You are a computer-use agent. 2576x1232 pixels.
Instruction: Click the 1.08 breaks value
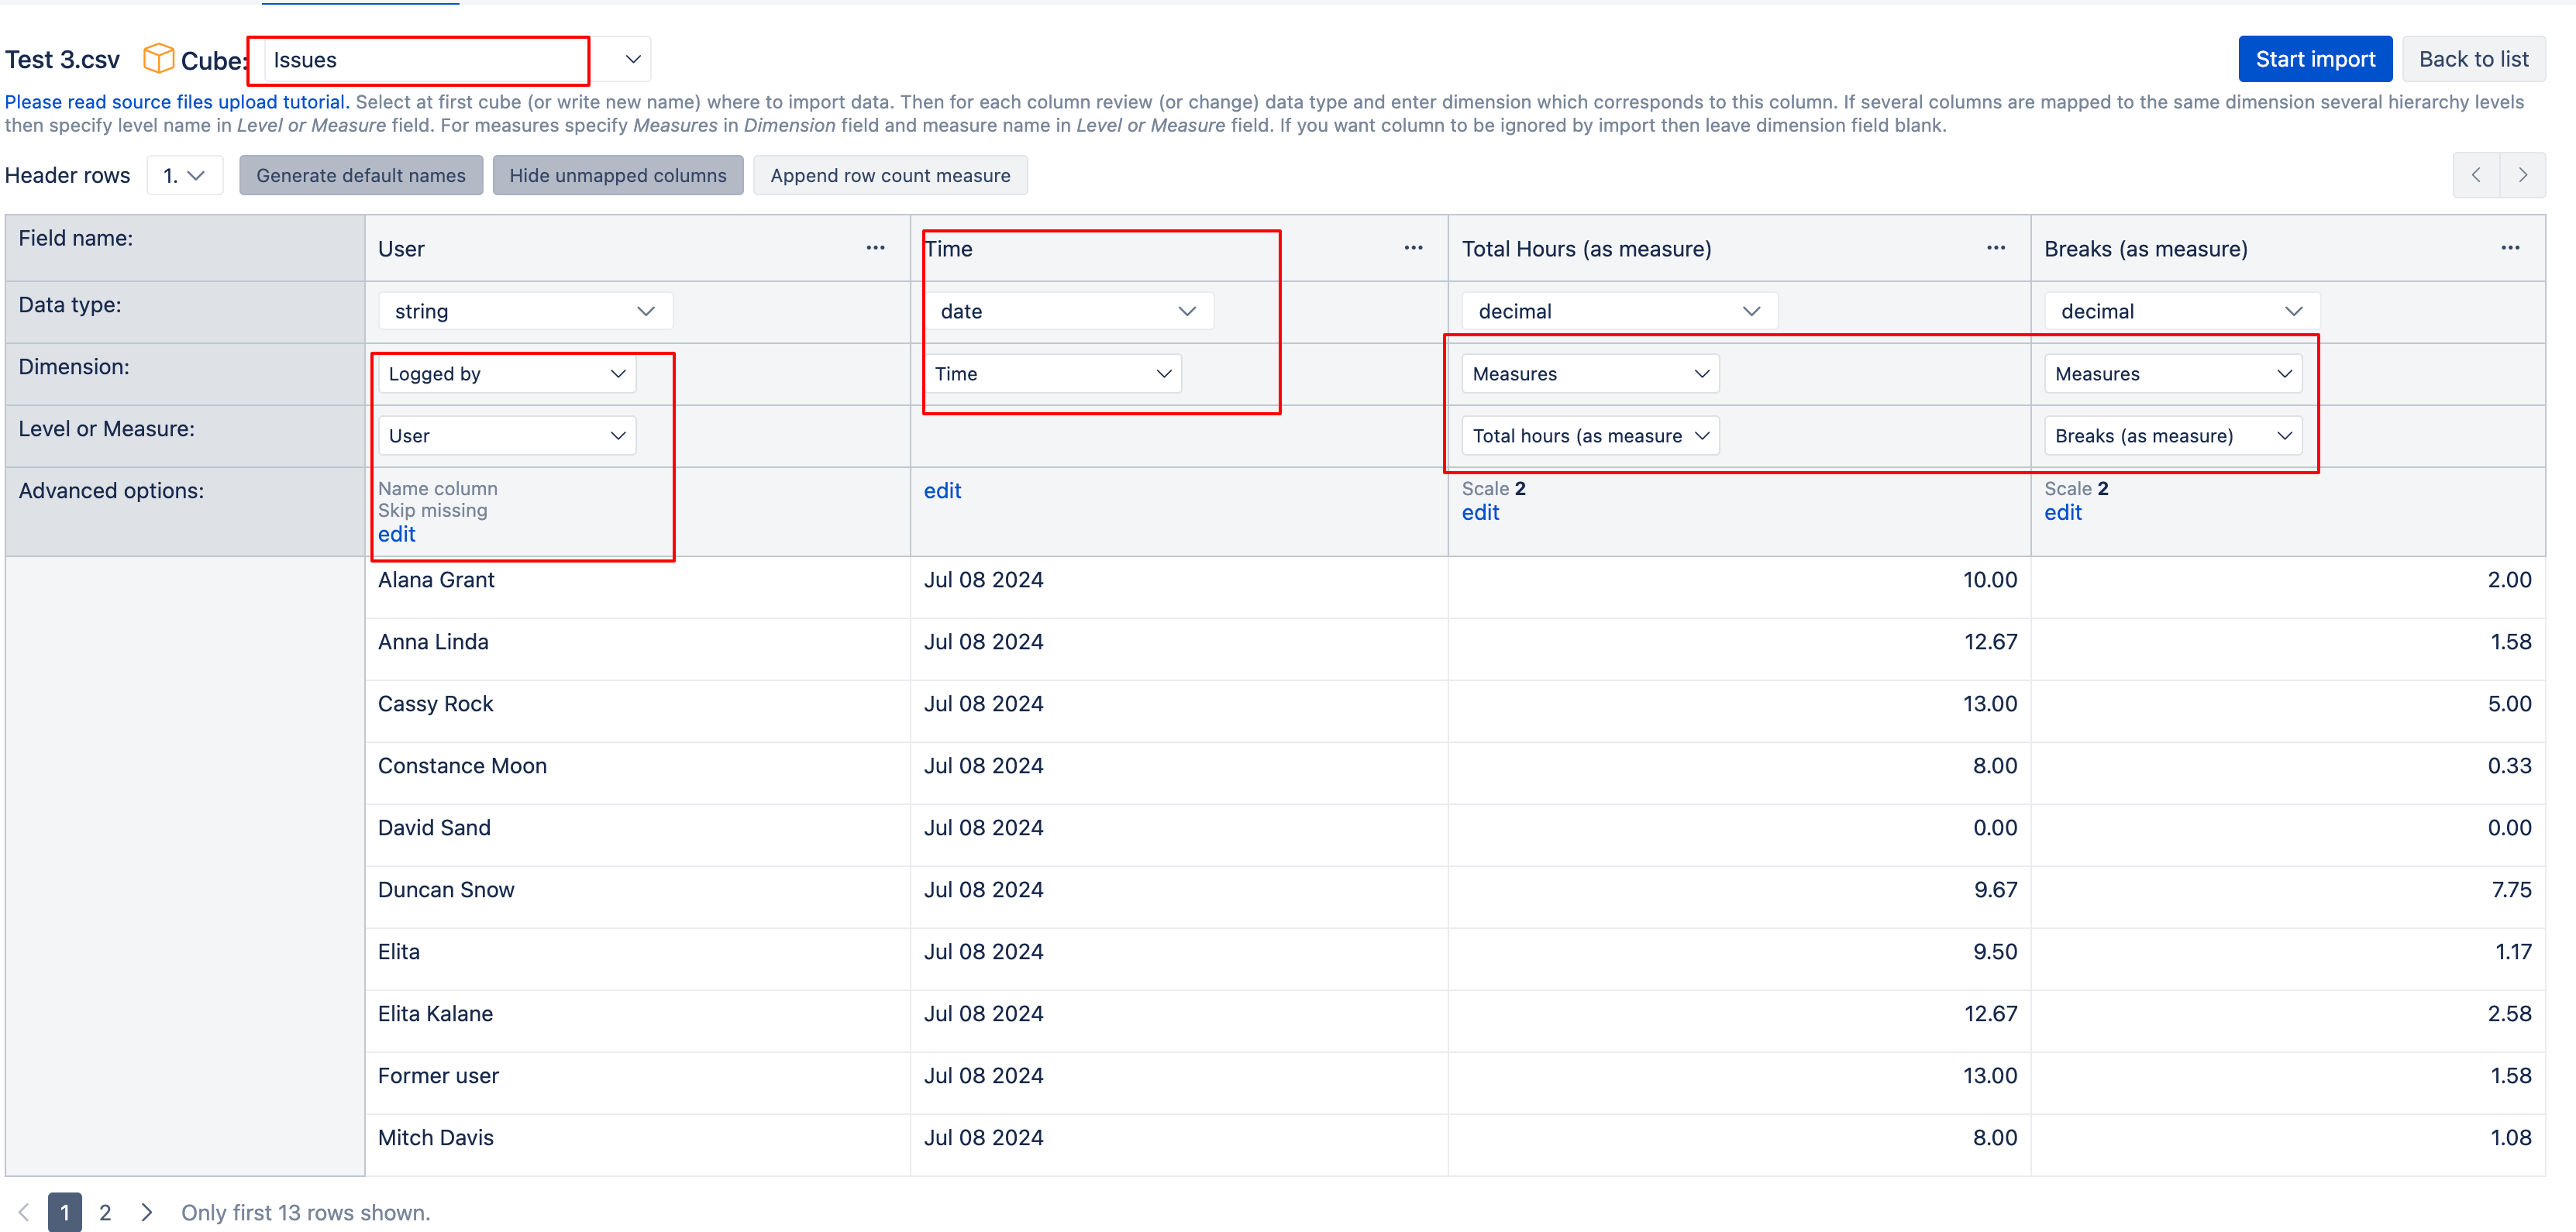(x=2510, y=1138)
